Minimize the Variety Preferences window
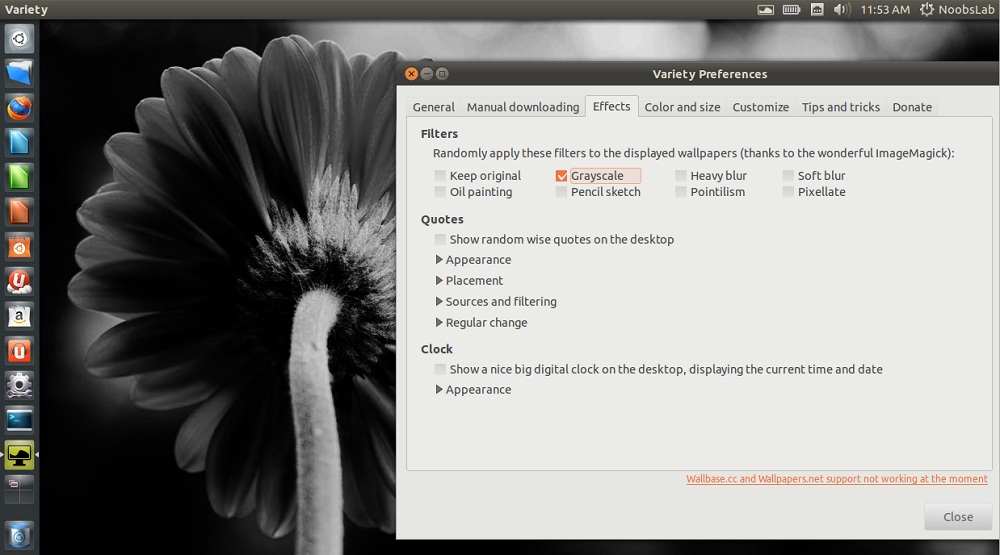 427,74
